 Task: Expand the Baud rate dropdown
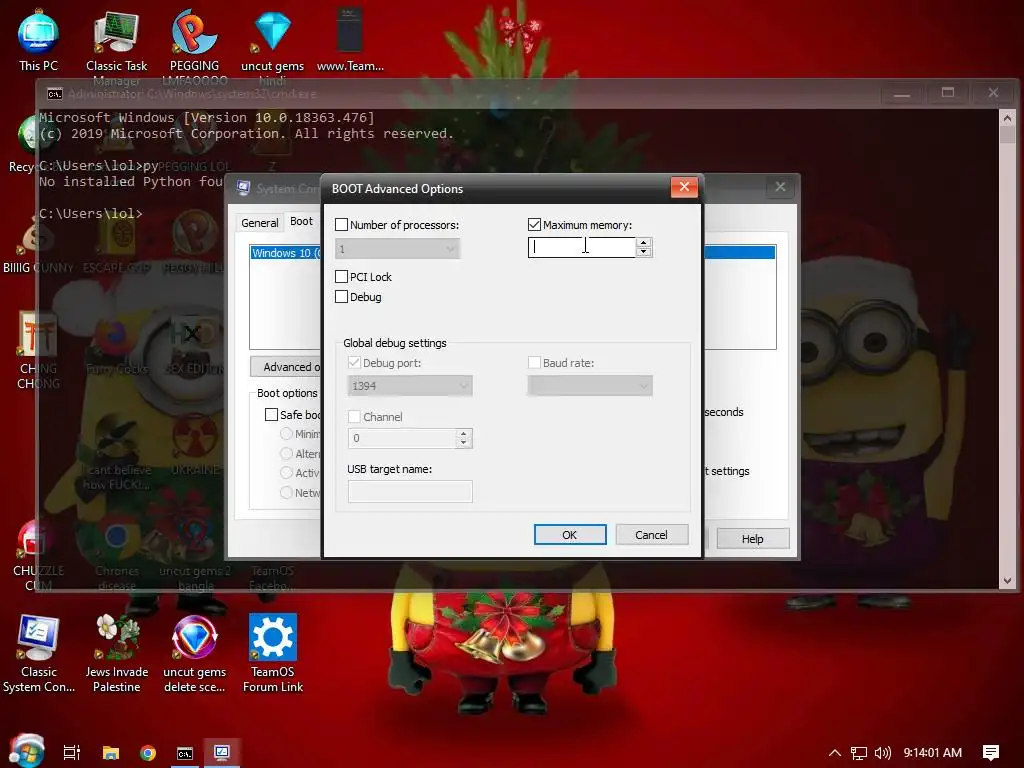click(x=590, y=386)
